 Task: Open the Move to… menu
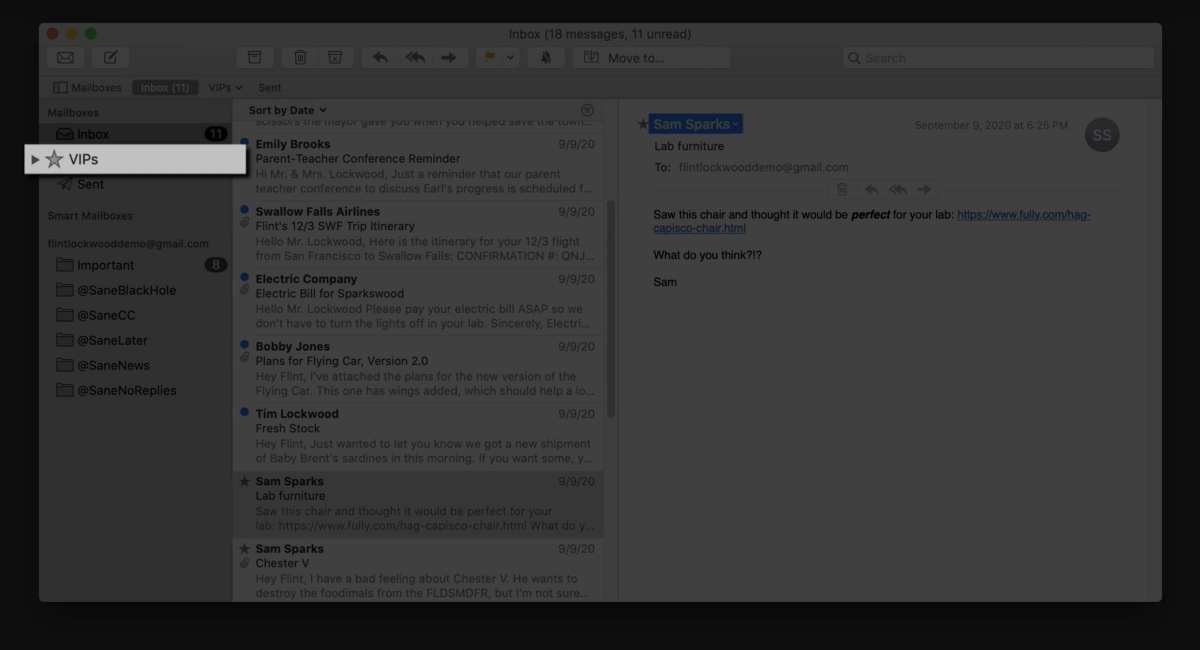(x=651, y=58)
